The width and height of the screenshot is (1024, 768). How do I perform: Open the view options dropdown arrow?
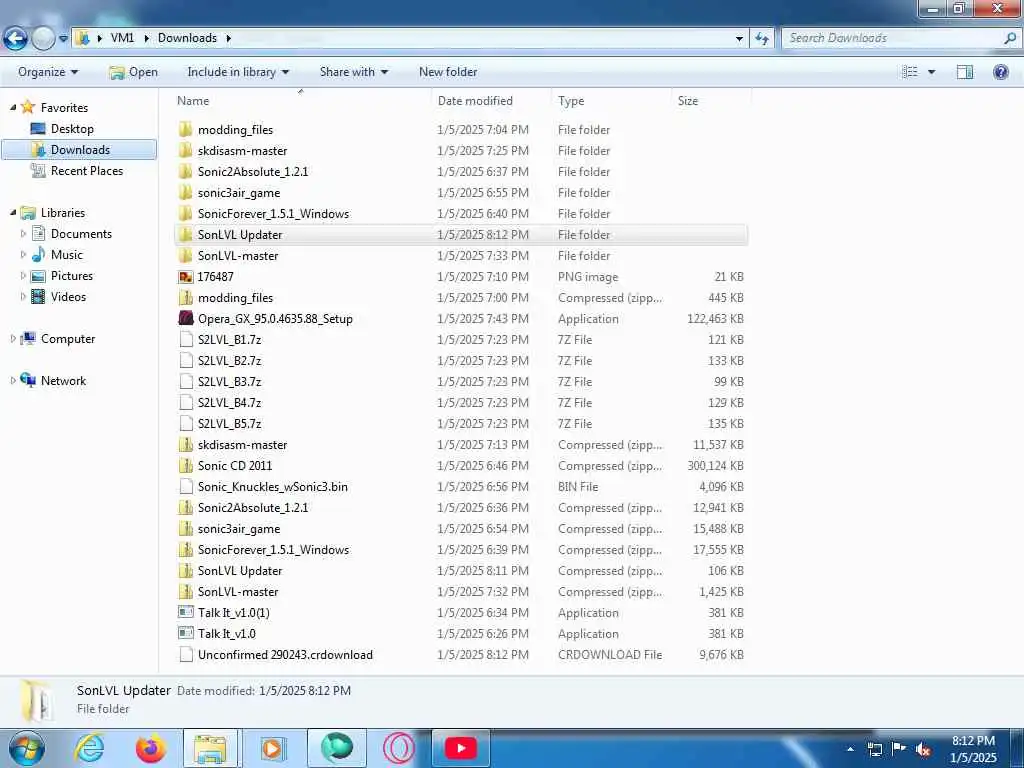coord(932,72)
